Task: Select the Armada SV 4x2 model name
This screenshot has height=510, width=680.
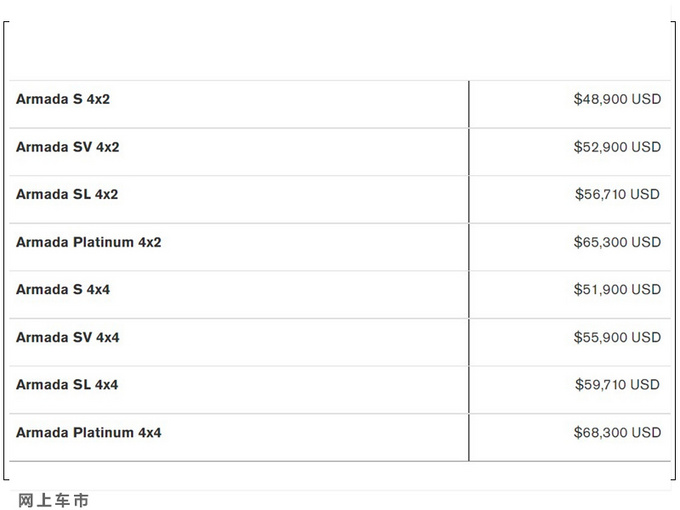Action: [x=67, y=147]
